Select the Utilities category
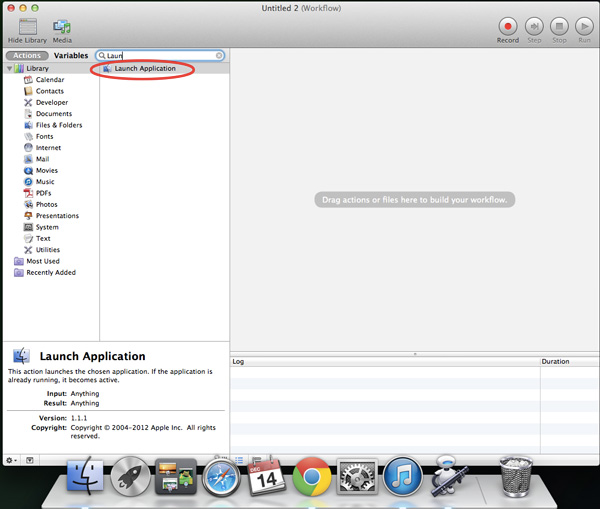The width and height of the screenshot is (600, 509). coord(48,250)
